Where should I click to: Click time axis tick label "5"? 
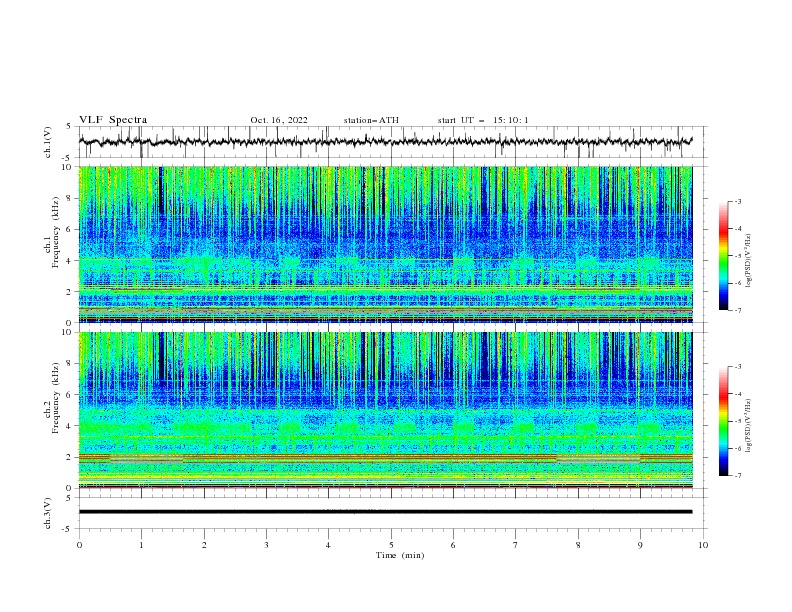(391, 545)
